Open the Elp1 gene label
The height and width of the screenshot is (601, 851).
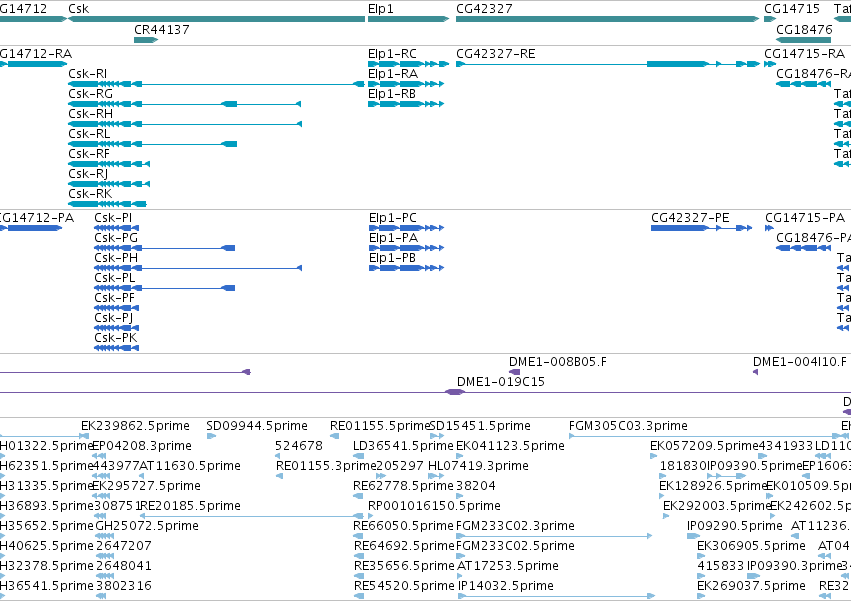[380, 9]
